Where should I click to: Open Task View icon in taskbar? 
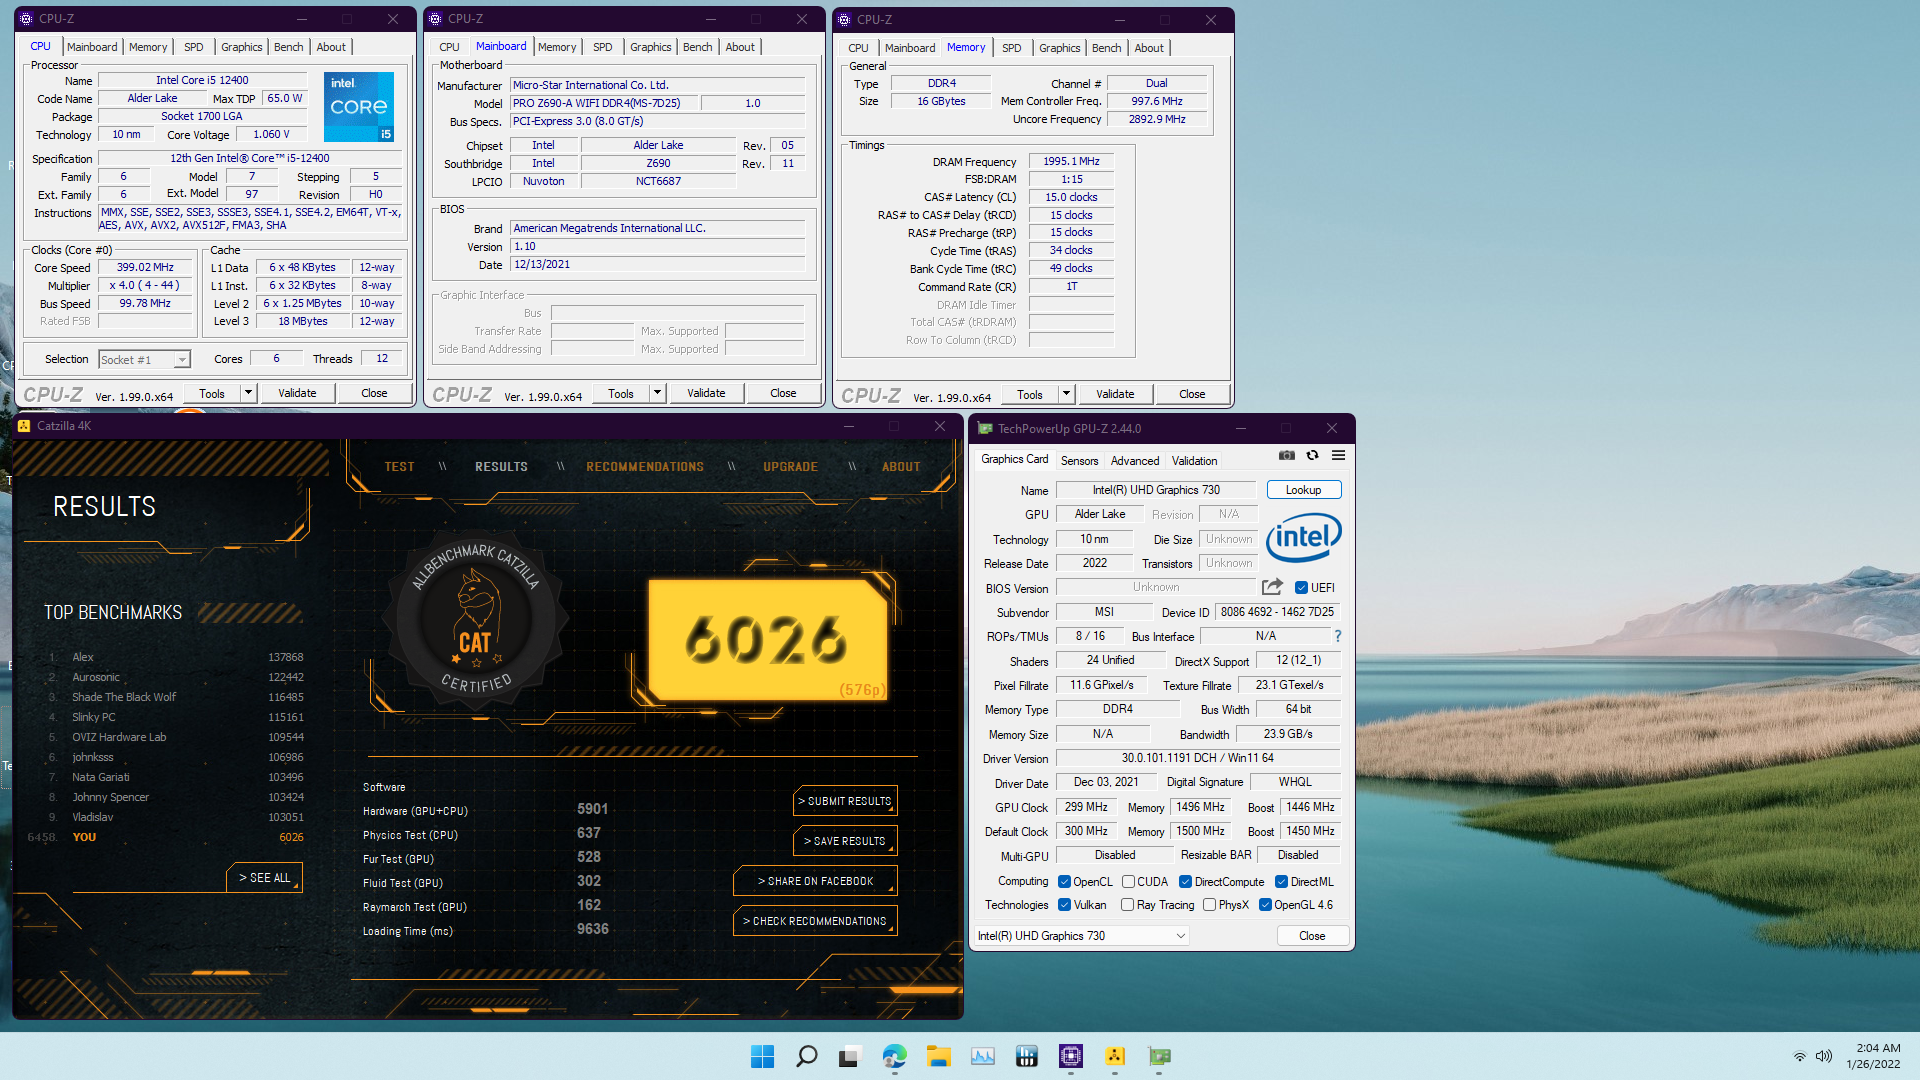coord(850,1056)
